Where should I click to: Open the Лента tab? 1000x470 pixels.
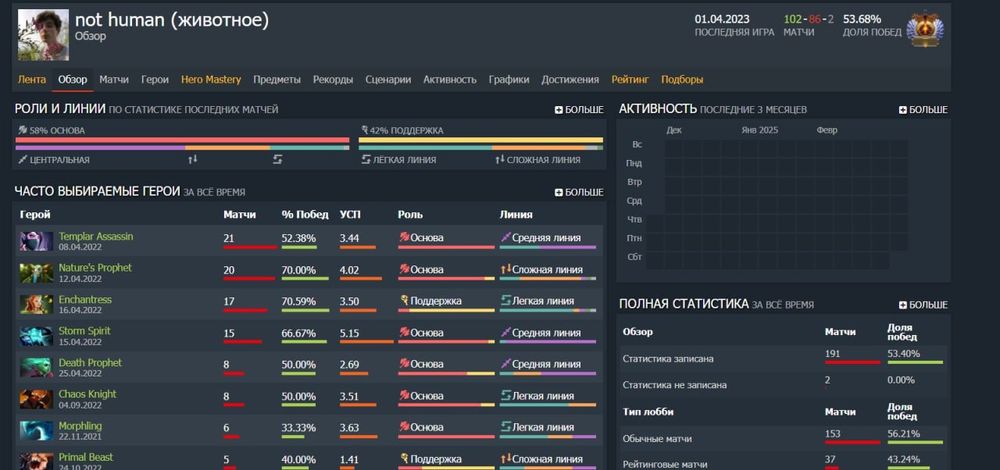pos(32,80)
